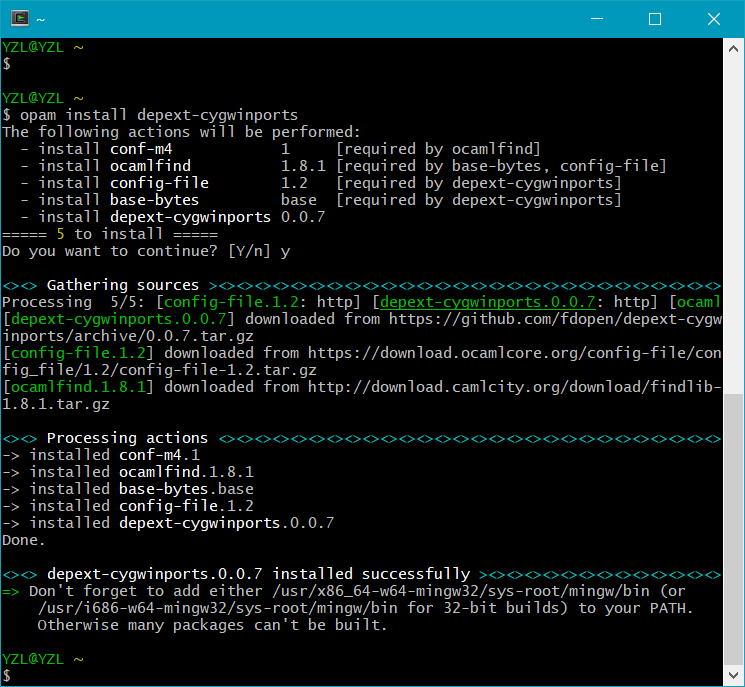Click 'installed config-file.1.2' line
Image resolution: width=745 pixels, height=687 pixels.
point(128,506)
